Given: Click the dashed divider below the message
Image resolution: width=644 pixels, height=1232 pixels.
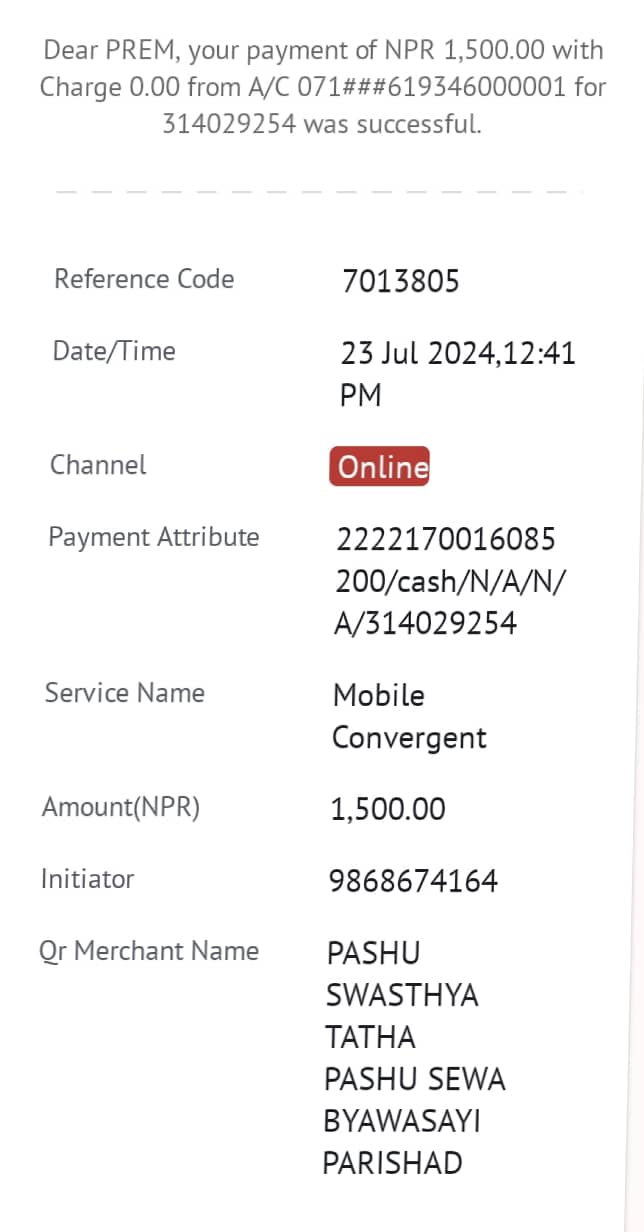Looking at the screenshot, I should click(318, 190).
